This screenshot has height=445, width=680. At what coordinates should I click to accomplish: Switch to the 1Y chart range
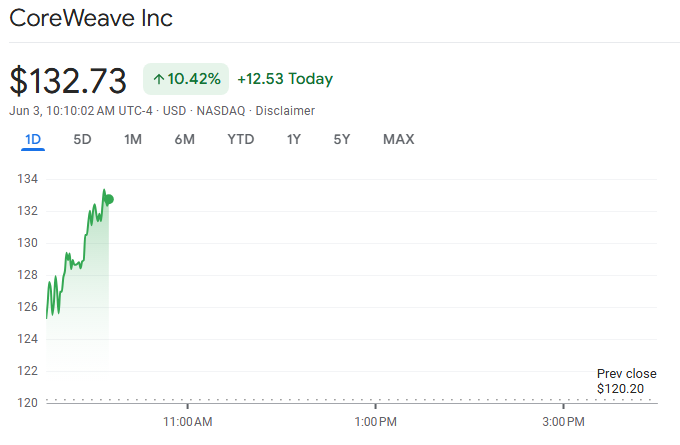click(x=293, y=139)
